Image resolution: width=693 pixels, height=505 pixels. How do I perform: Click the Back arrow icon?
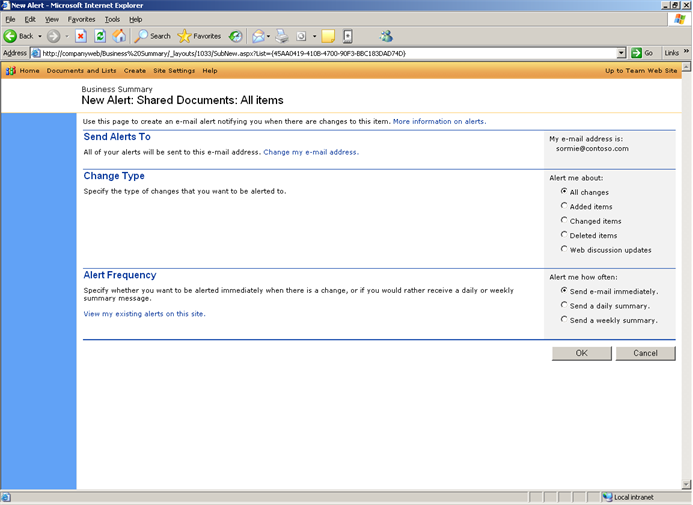[x=10, y=36]
